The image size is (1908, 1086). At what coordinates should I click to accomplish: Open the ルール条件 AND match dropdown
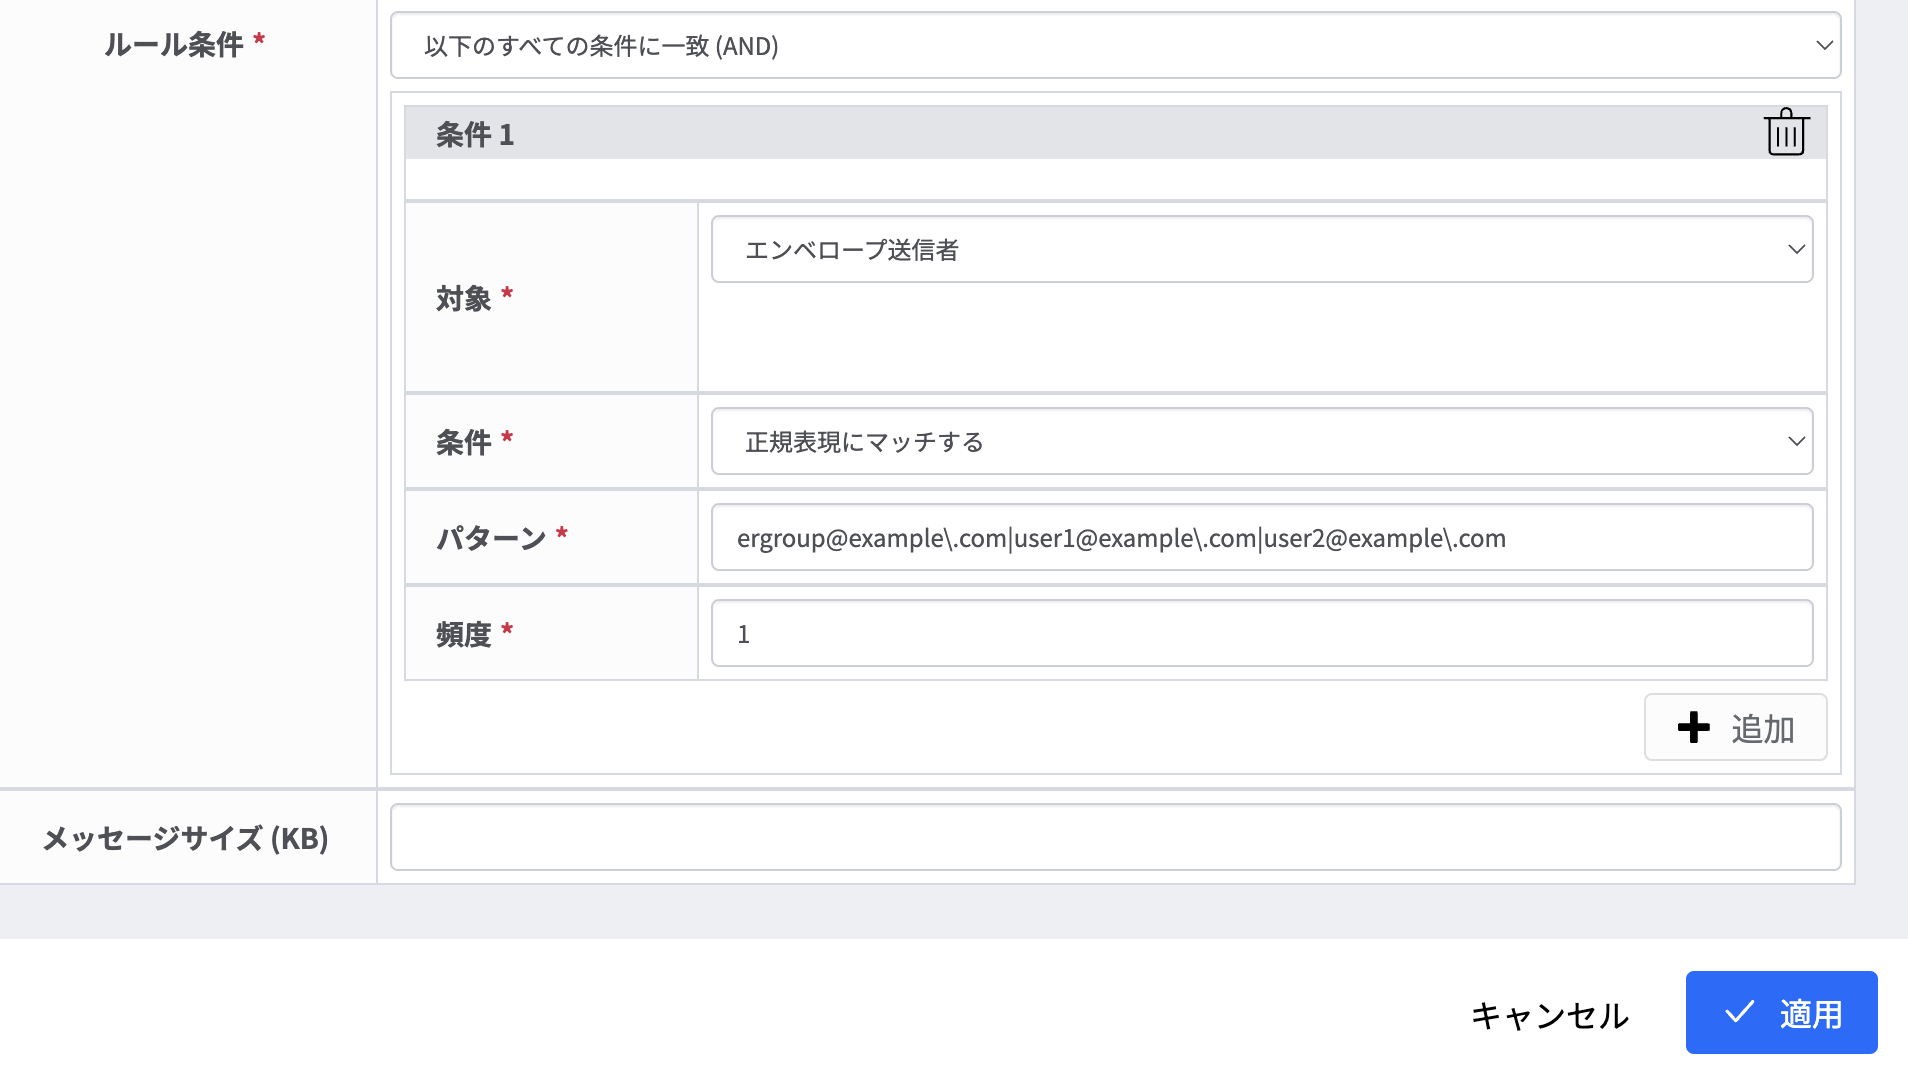(x=1115, y=45)
